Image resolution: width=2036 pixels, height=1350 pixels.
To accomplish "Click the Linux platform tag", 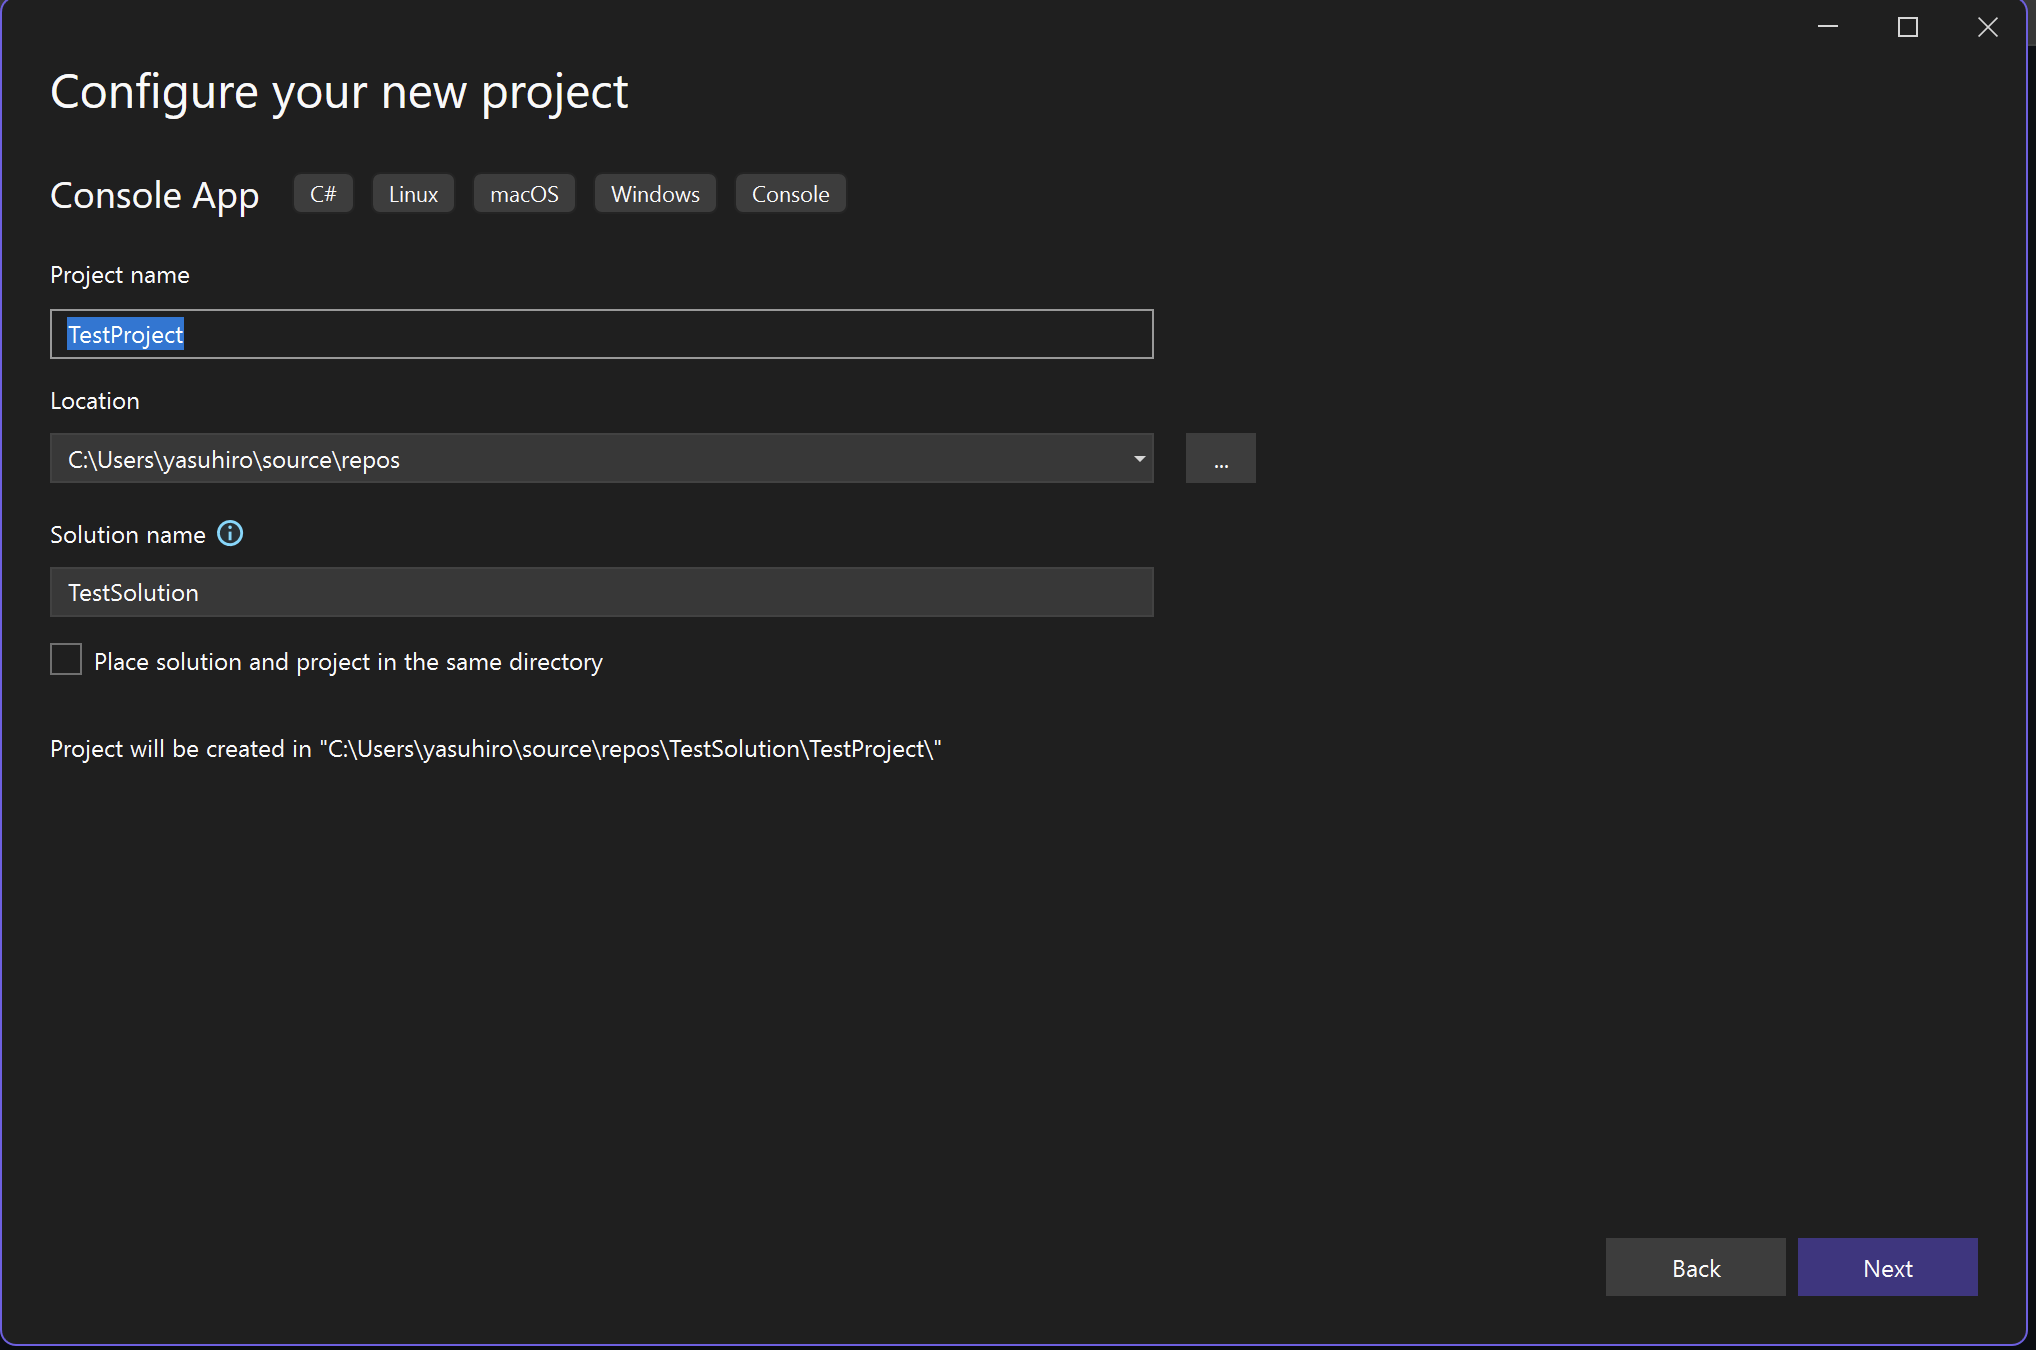I will [413, 194].
